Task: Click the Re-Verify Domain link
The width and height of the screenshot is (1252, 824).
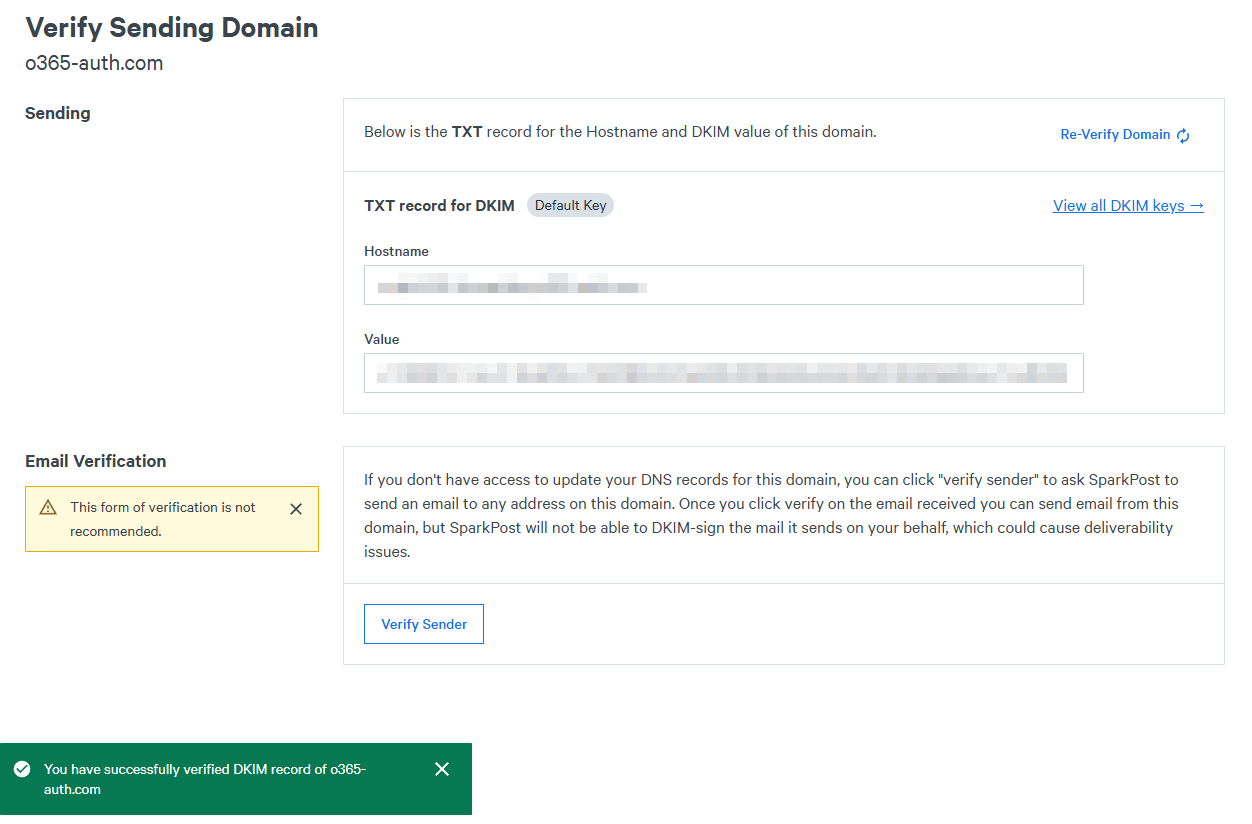Action: coord(1125,135)
